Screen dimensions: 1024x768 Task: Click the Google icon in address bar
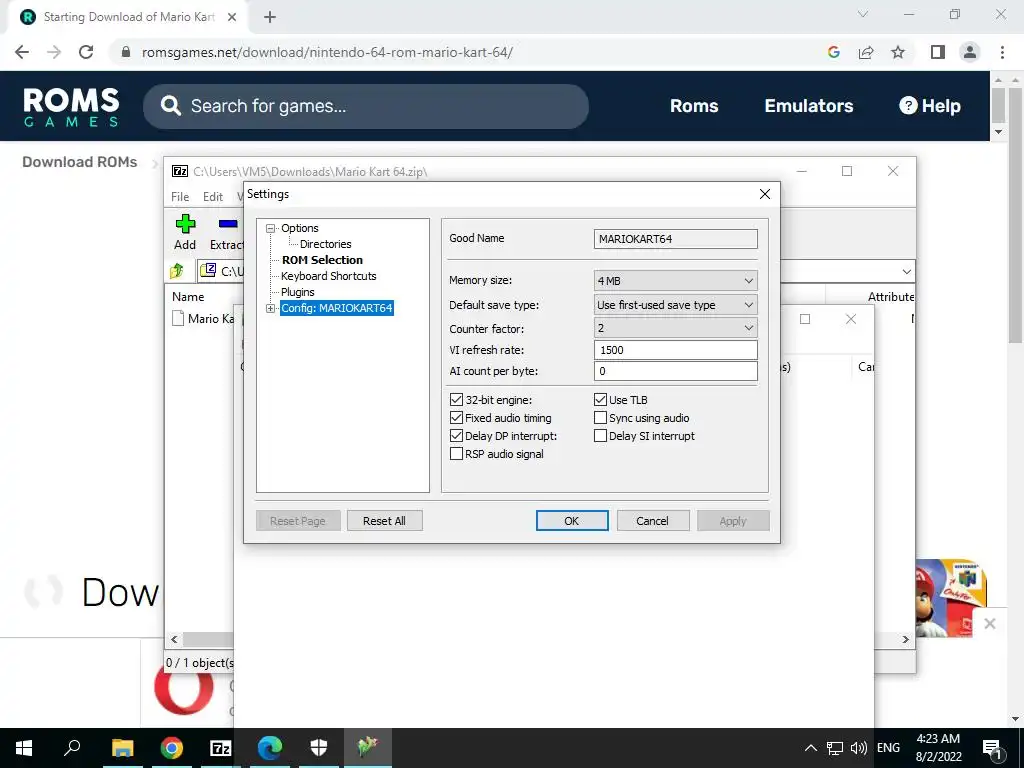tap(833, 52)
